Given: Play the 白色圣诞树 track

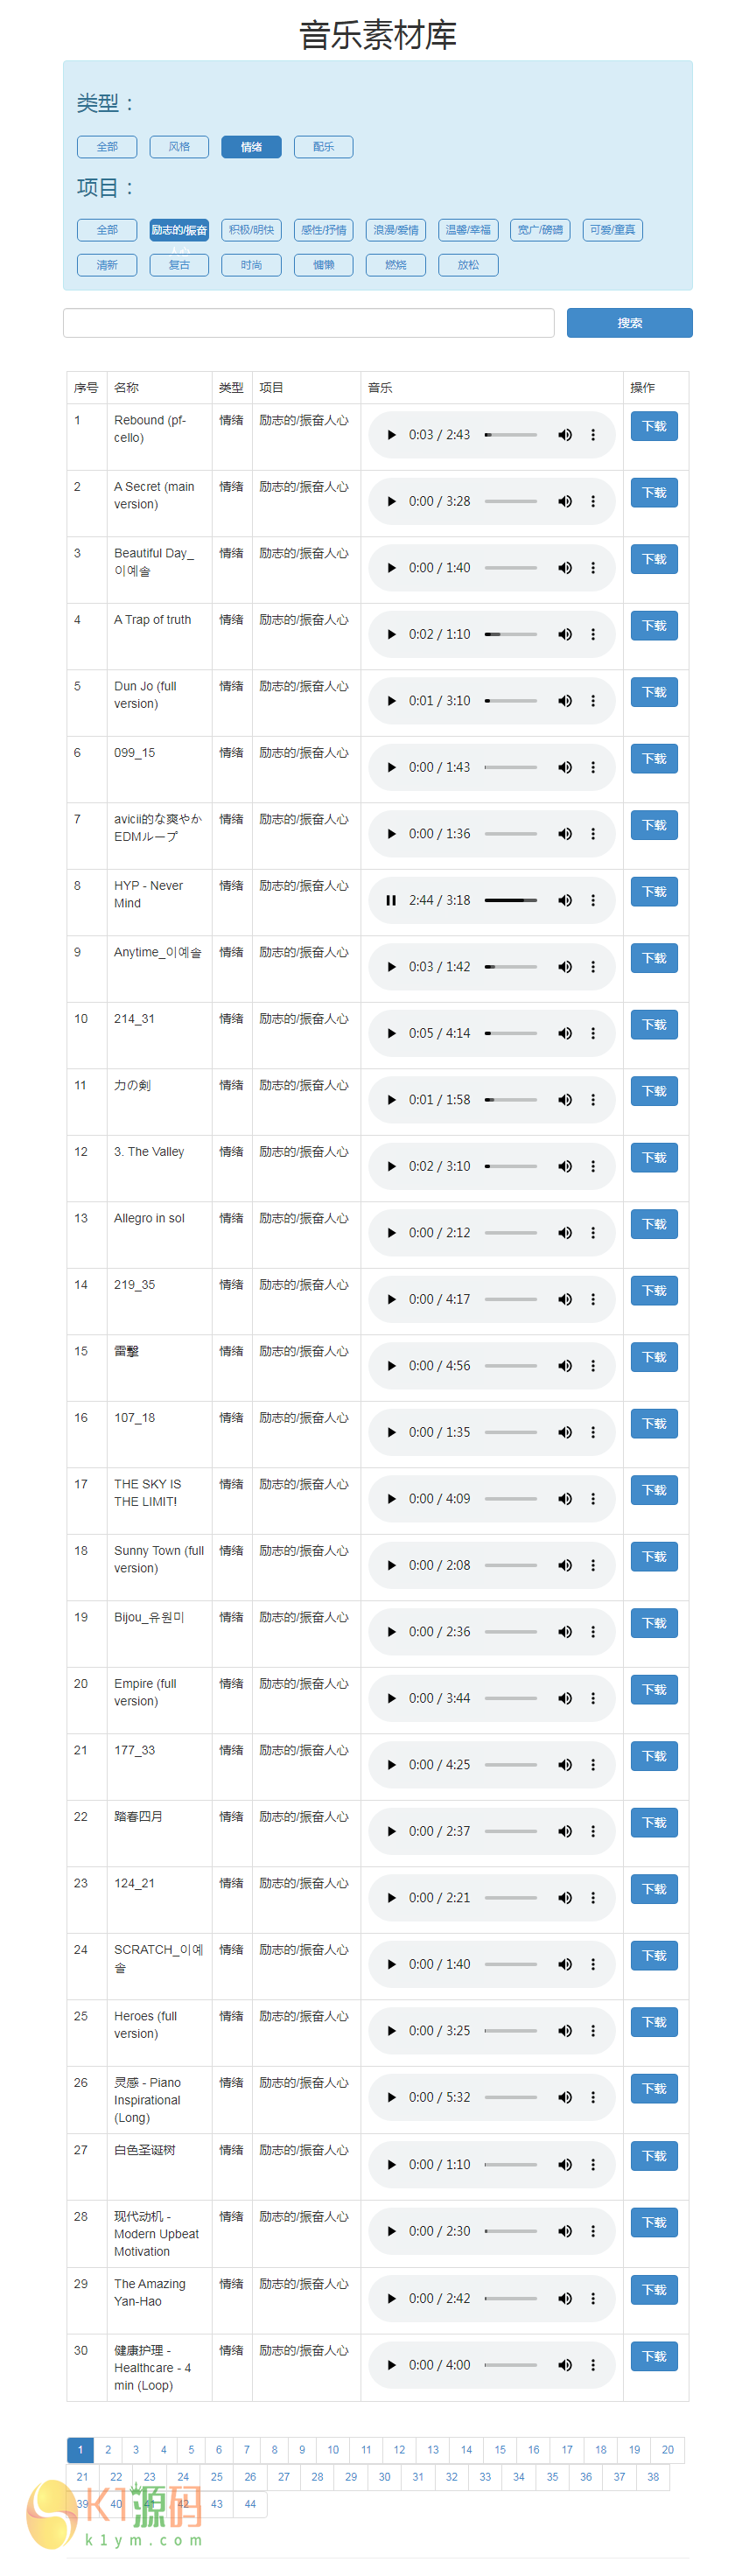Looking at the screenshot, I should pos(391,2164).
